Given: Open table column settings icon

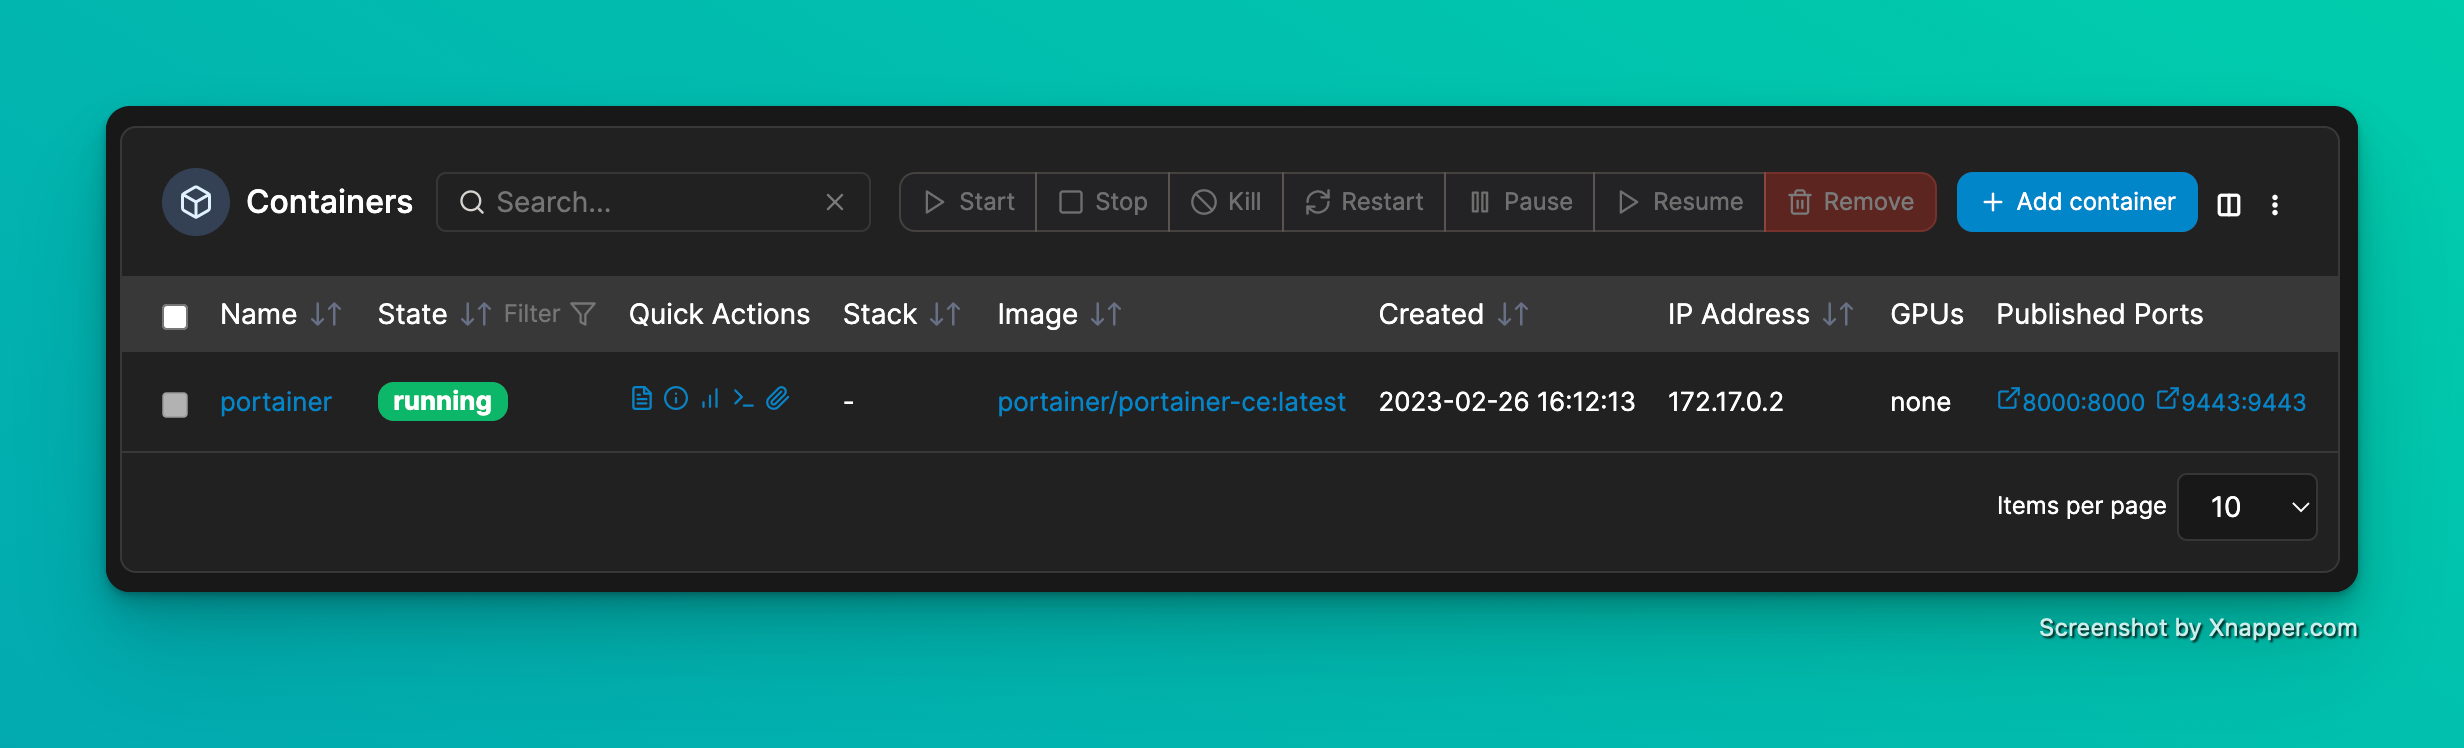Looking at the screenshot, I should (x=2229, y=205).
